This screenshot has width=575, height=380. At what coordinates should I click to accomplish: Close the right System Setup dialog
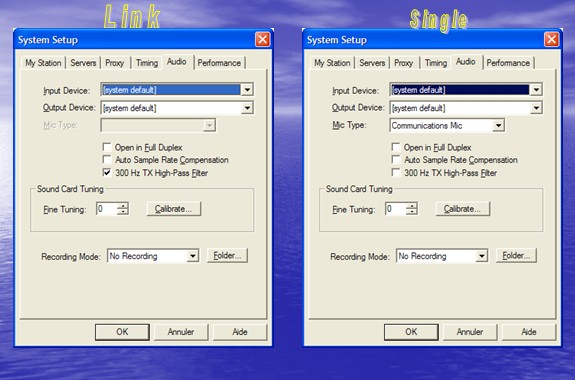coord(551,40)
